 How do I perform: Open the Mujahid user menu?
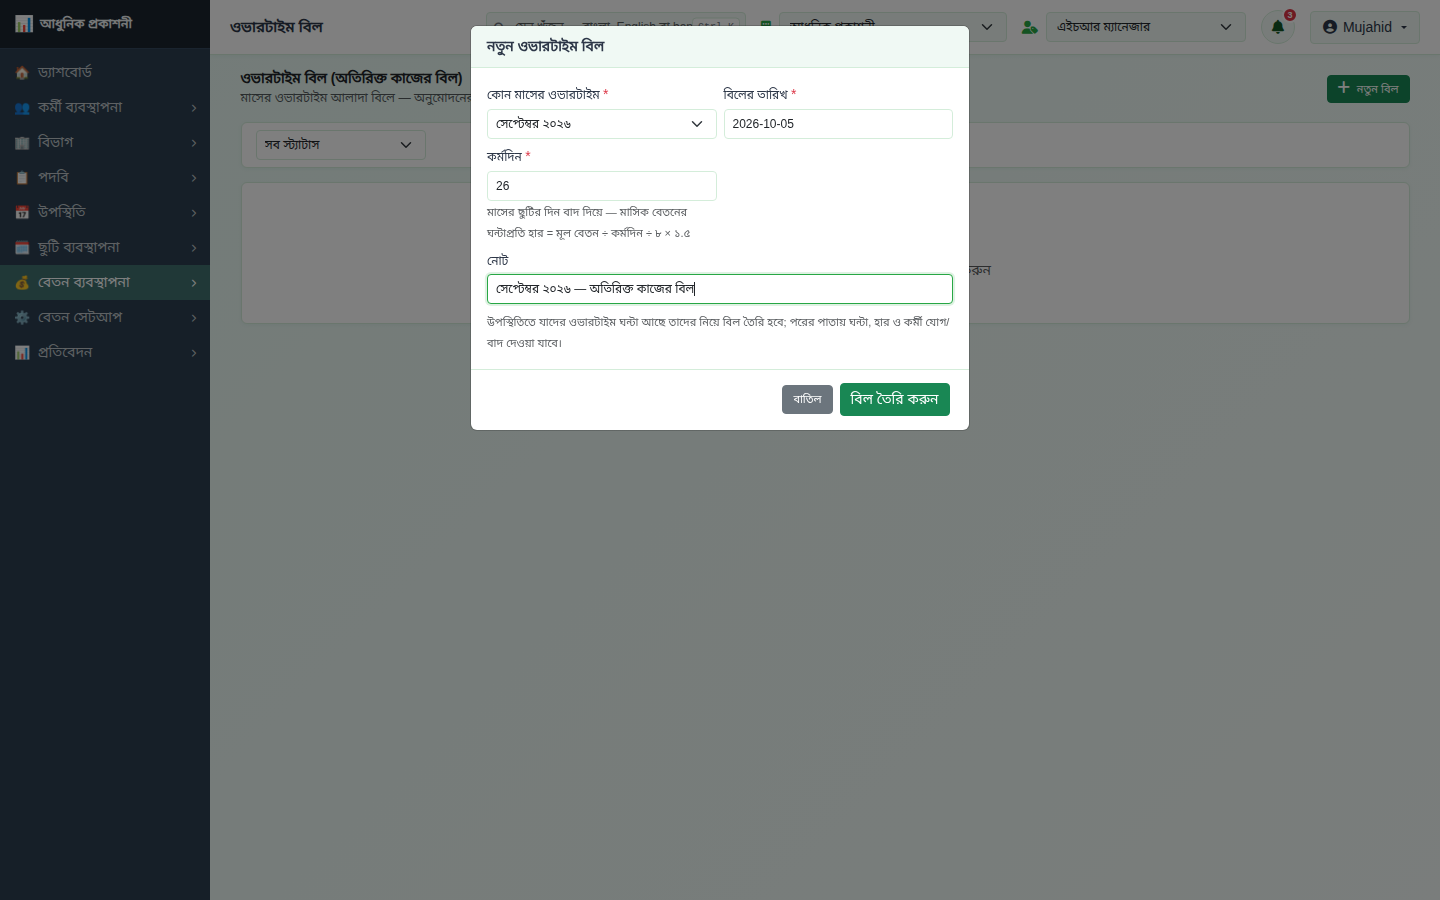(1365, 27)
